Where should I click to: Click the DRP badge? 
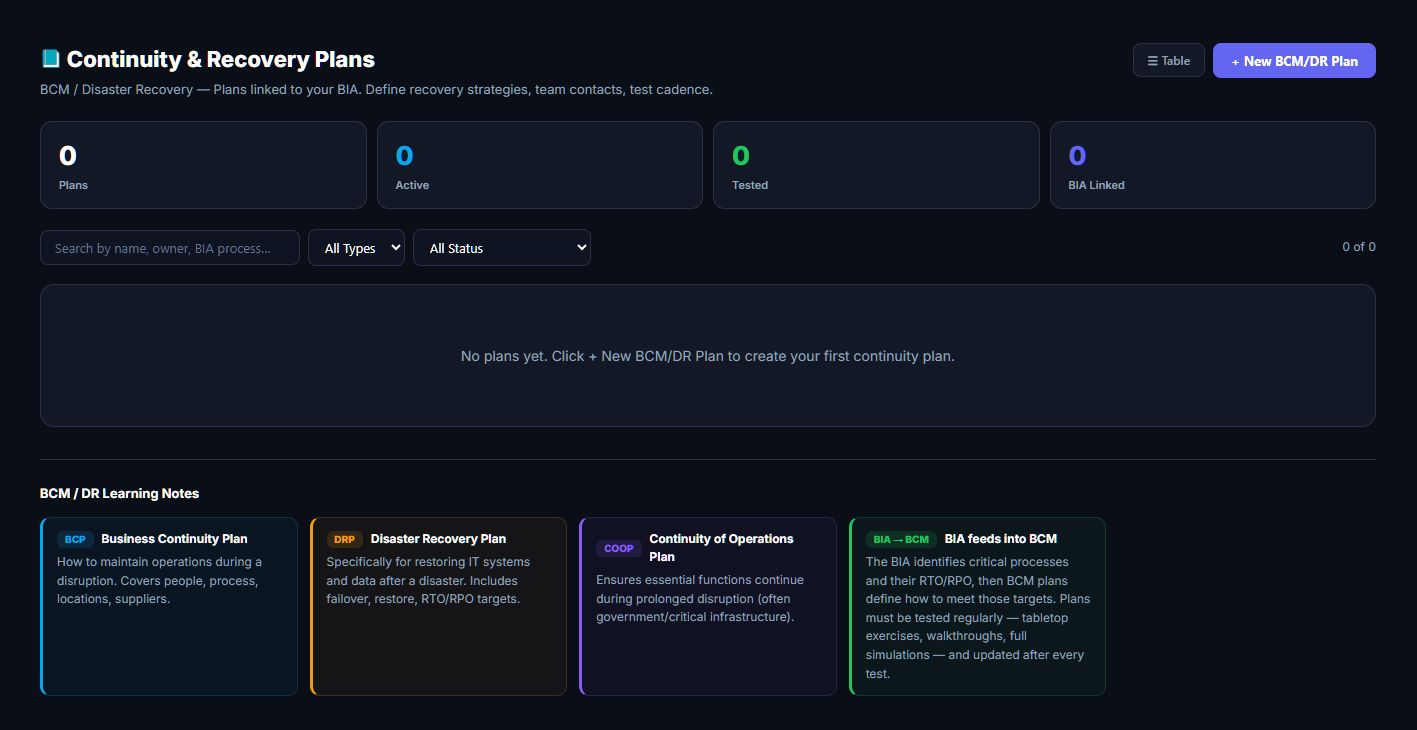pyautogui.click(x=344, y=539)
